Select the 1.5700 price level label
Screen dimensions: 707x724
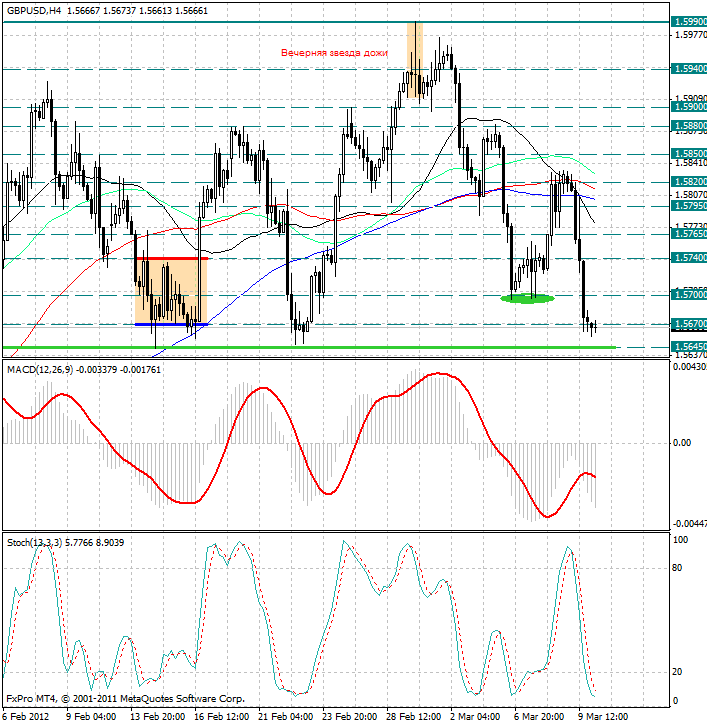pyautogui.click(x=689, y=295)
